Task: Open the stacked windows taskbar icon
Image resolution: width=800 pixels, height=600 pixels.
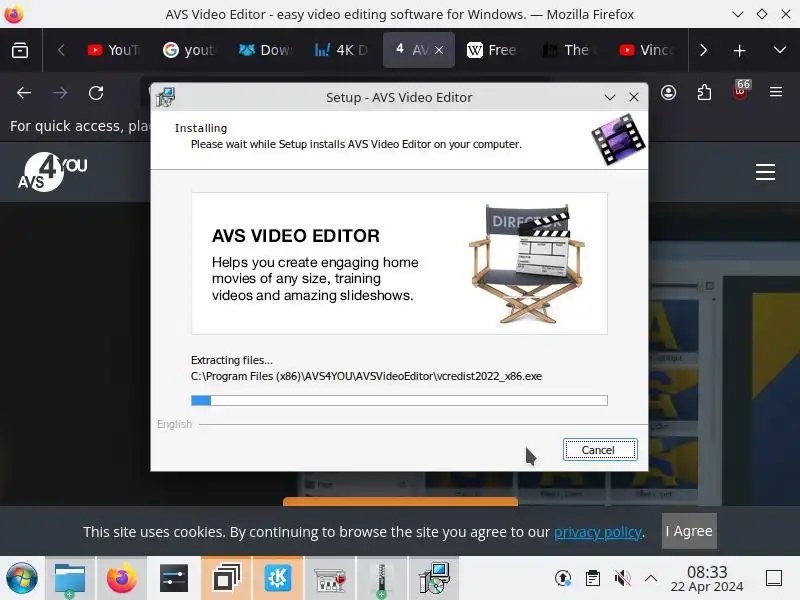Action: pyautogui.click(x=226, y=579)
